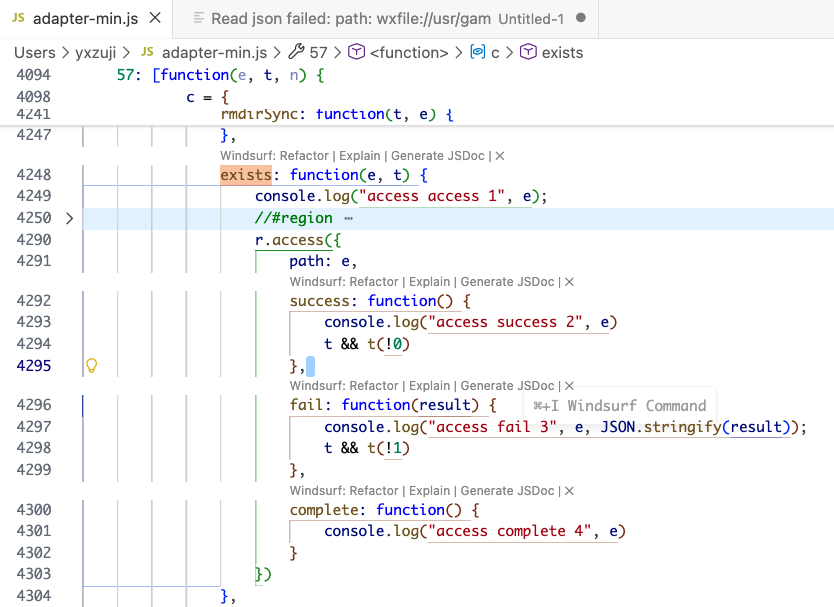Click Explain code lens above fail function
Screen dimensions: 834x607
429,386
